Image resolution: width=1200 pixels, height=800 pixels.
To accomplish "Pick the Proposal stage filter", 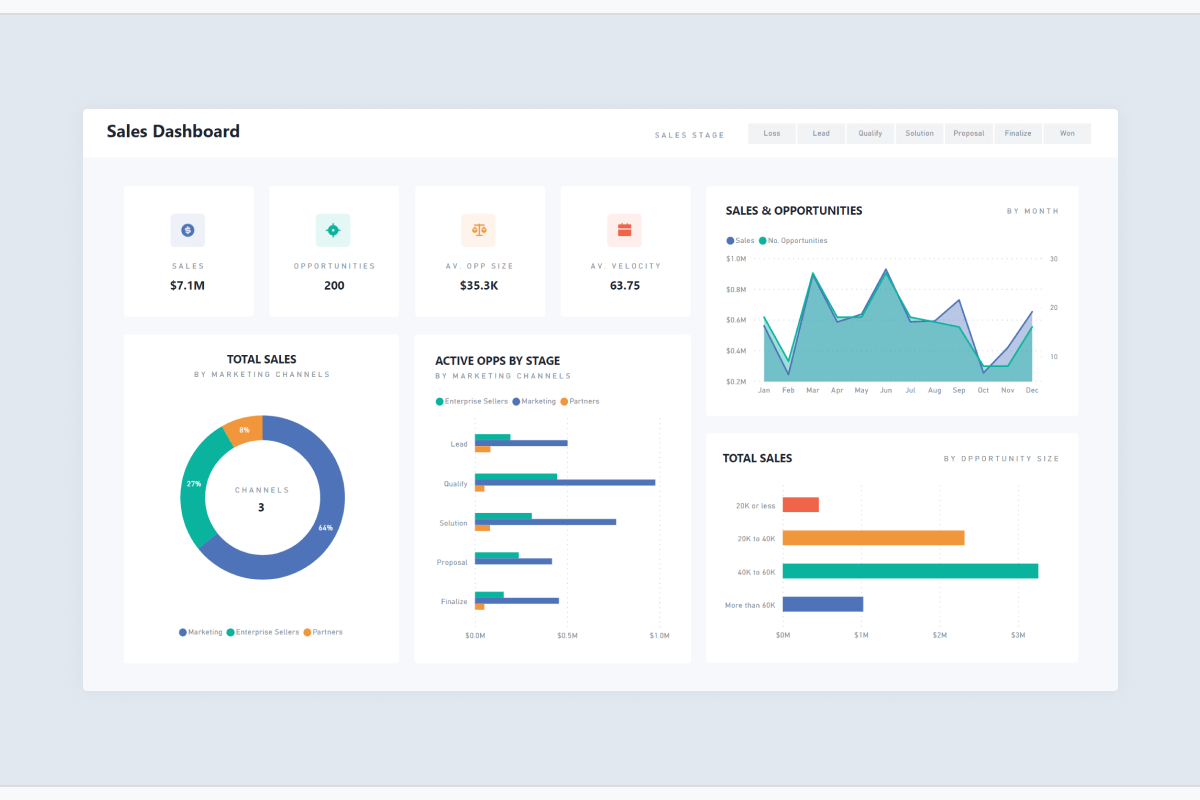I will [969, 134].
